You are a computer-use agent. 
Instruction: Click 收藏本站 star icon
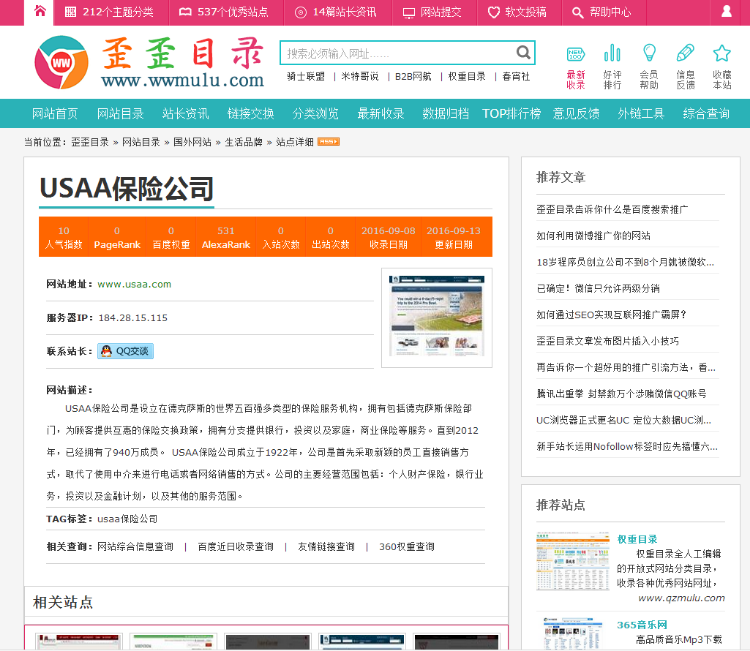tap(722, 67)
